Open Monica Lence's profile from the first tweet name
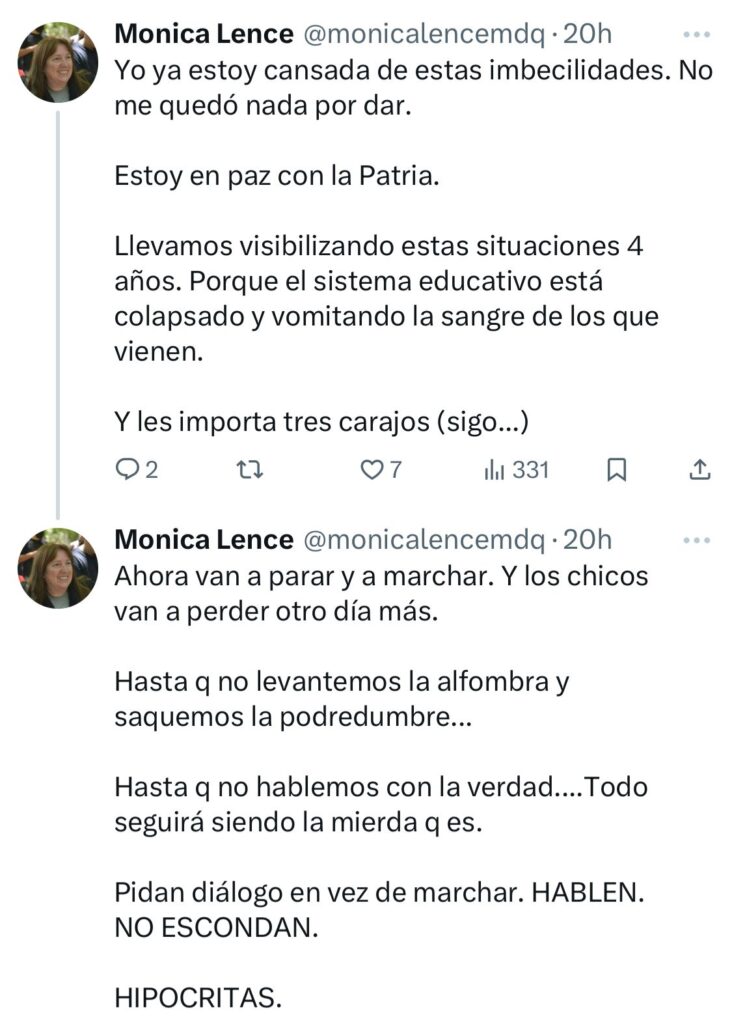732x1024 pixels. (204, 34)
